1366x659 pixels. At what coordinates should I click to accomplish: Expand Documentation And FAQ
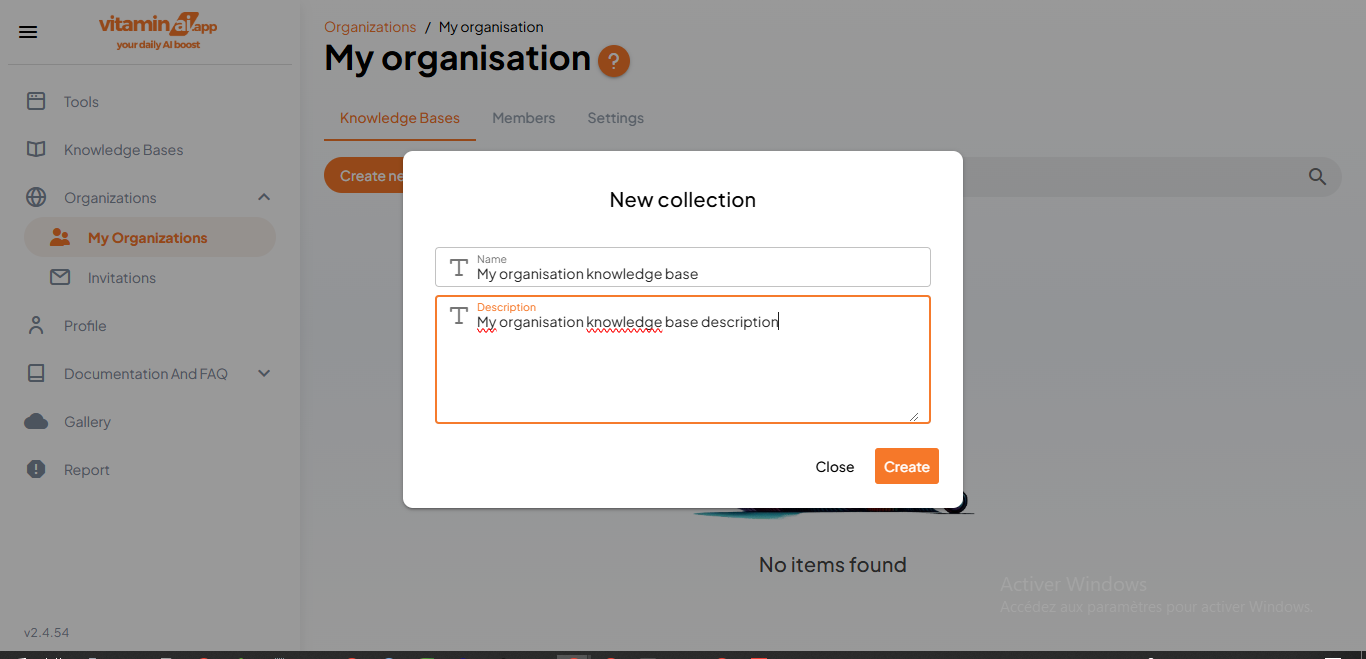(264, 373)
